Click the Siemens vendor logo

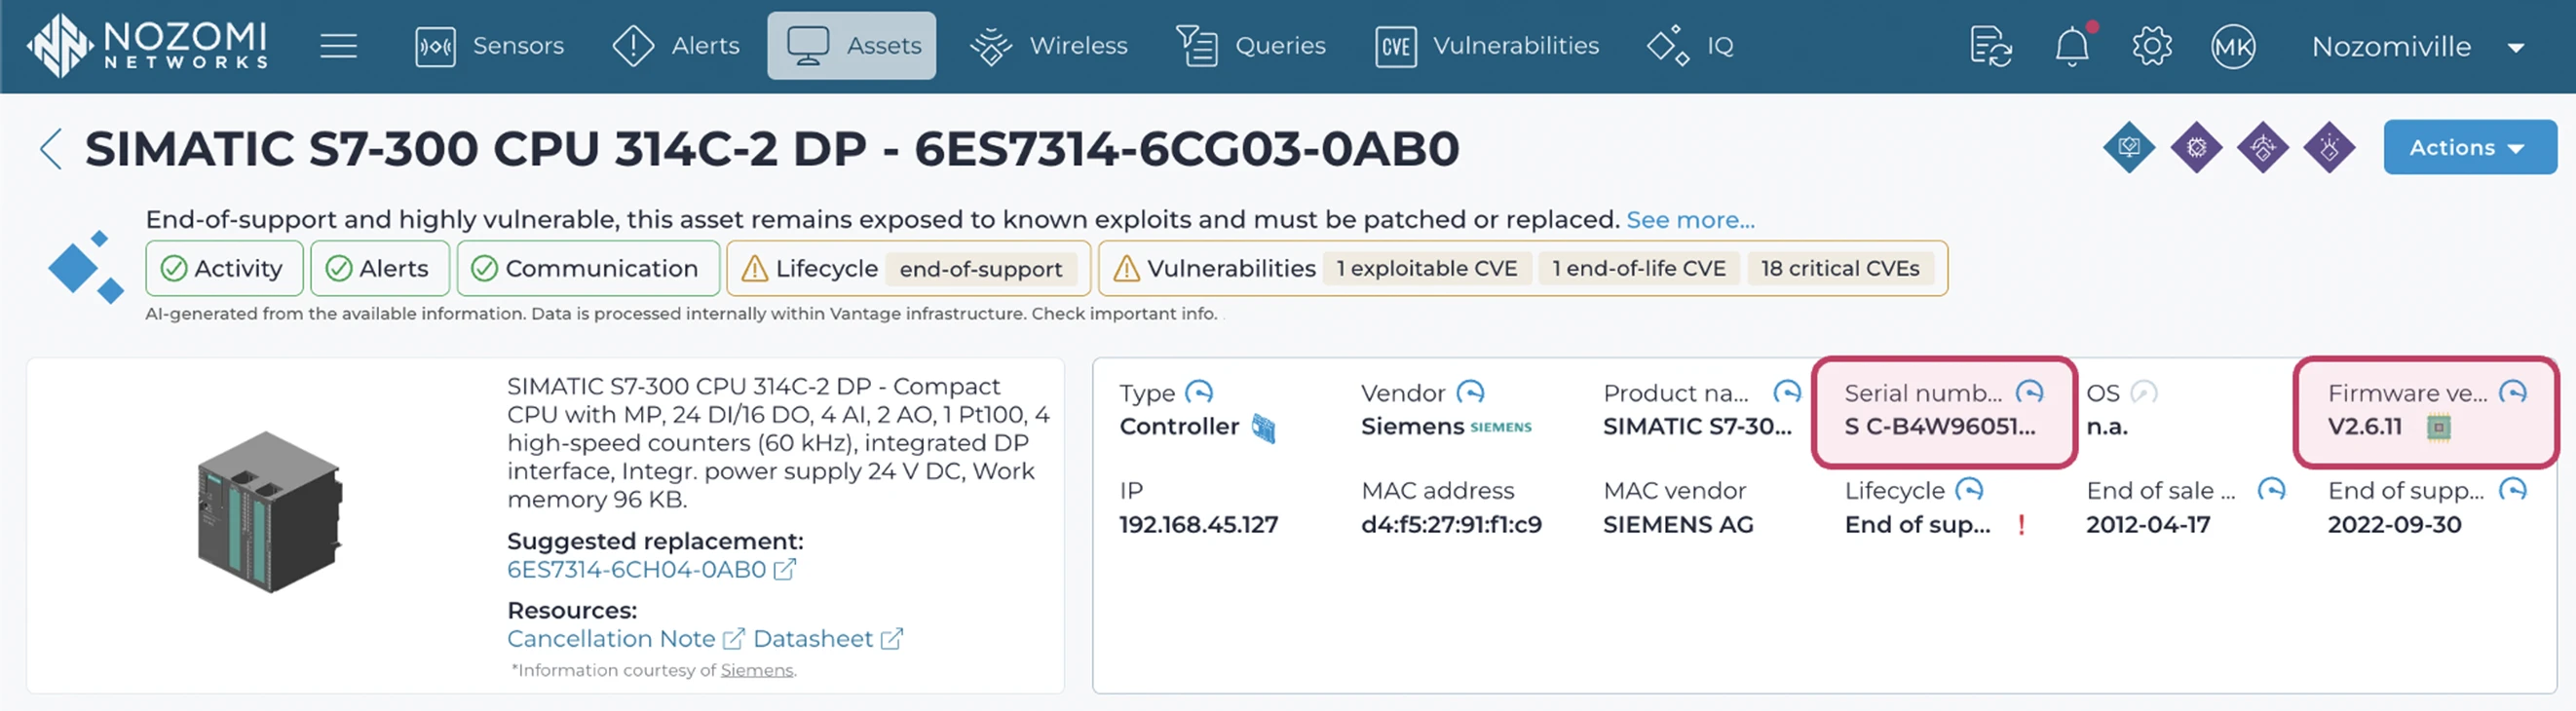1501,427
